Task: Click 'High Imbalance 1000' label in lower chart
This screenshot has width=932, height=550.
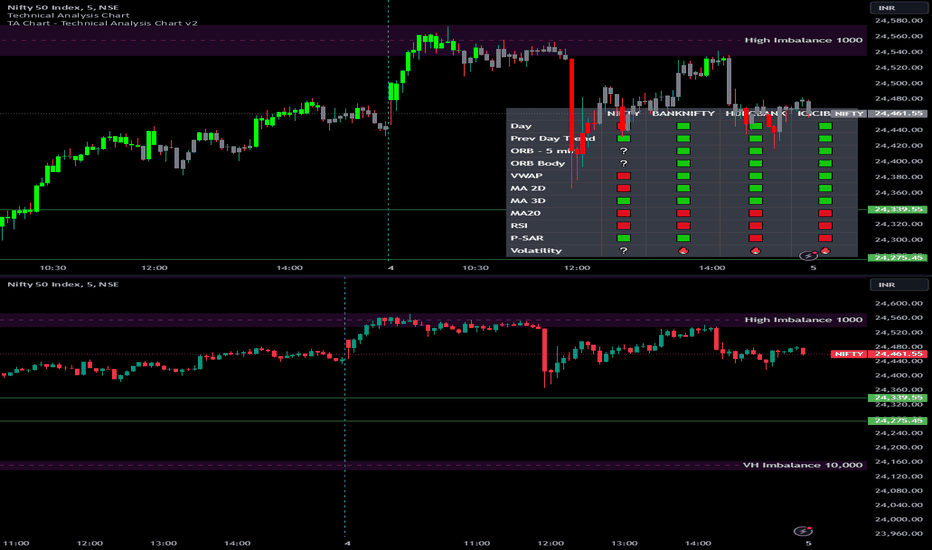Action: (x=803, y=320)
